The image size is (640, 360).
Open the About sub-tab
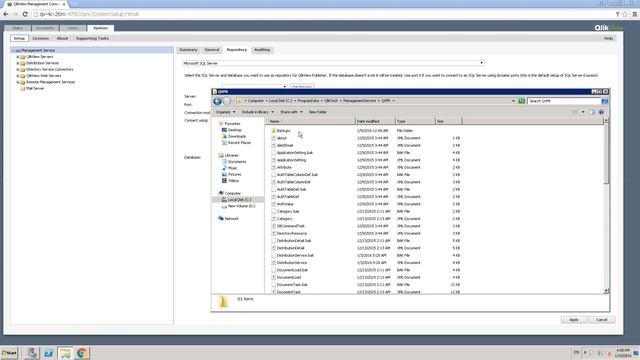pyautogui.click(x=62, y=38)
